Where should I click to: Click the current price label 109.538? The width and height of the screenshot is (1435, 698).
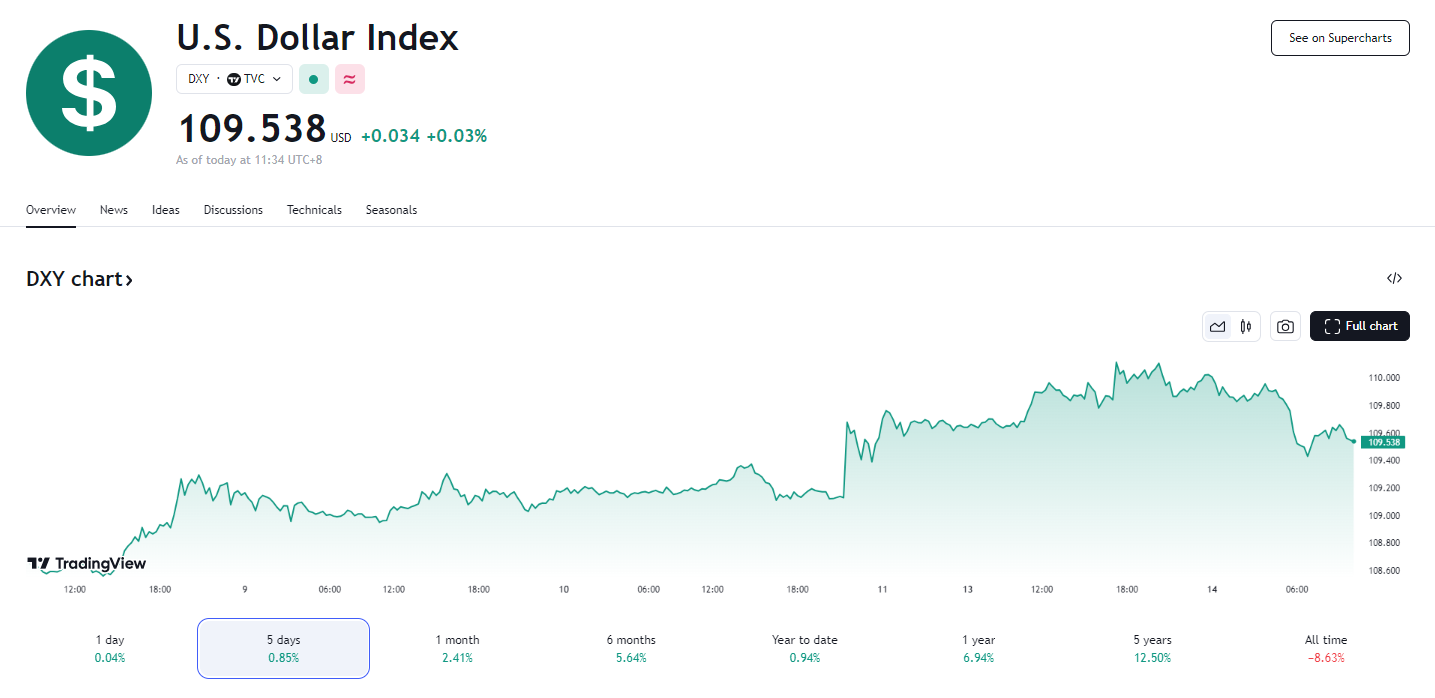[1385, 442]
